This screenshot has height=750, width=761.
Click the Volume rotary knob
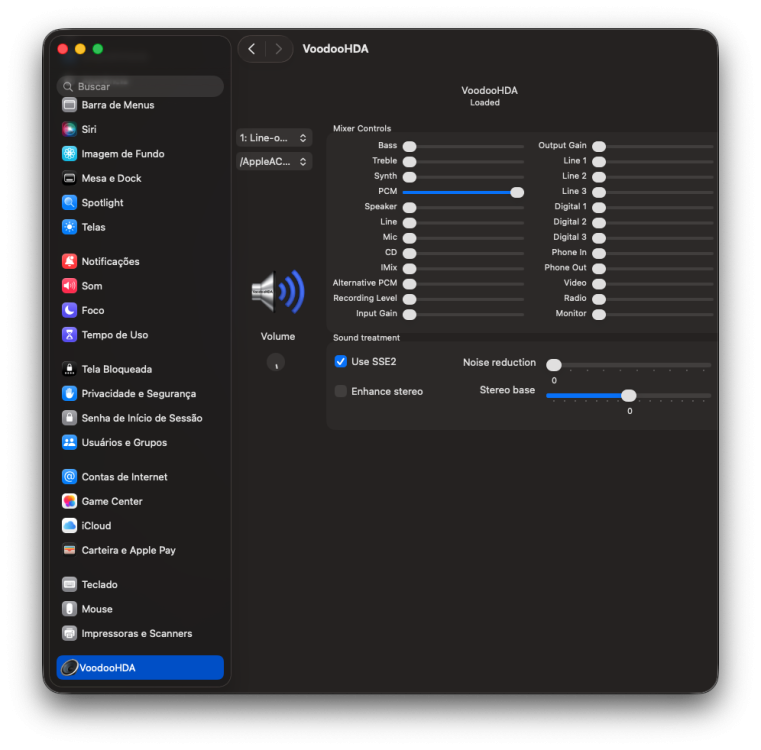point(276,362)
